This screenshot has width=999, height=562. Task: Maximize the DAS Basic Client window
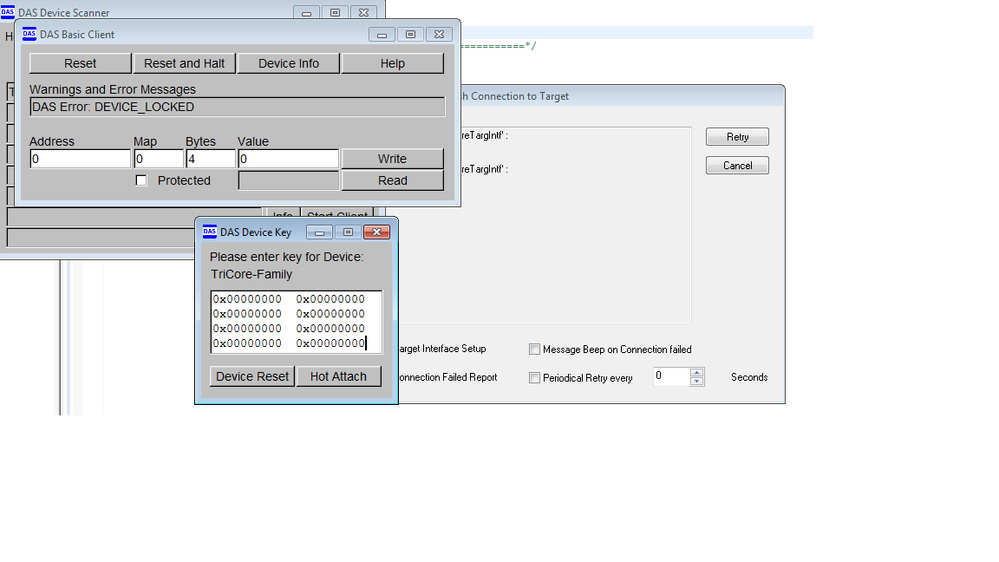(410, 34)
